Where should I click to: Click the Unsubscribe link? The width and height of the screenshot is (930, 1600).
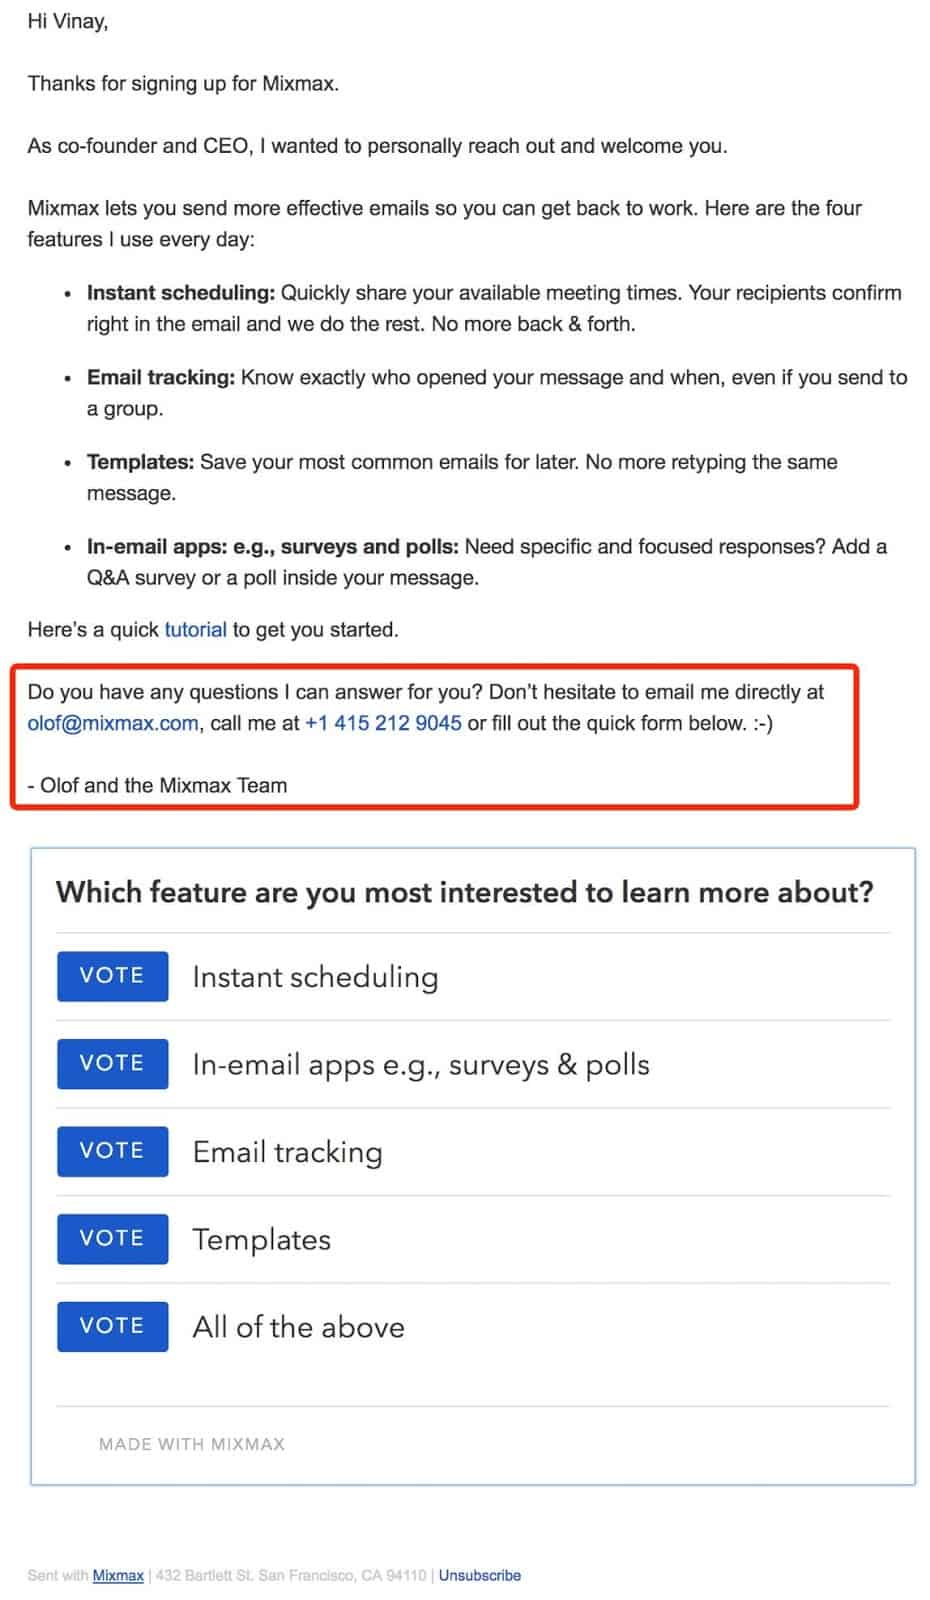(x=480, y=1575)
